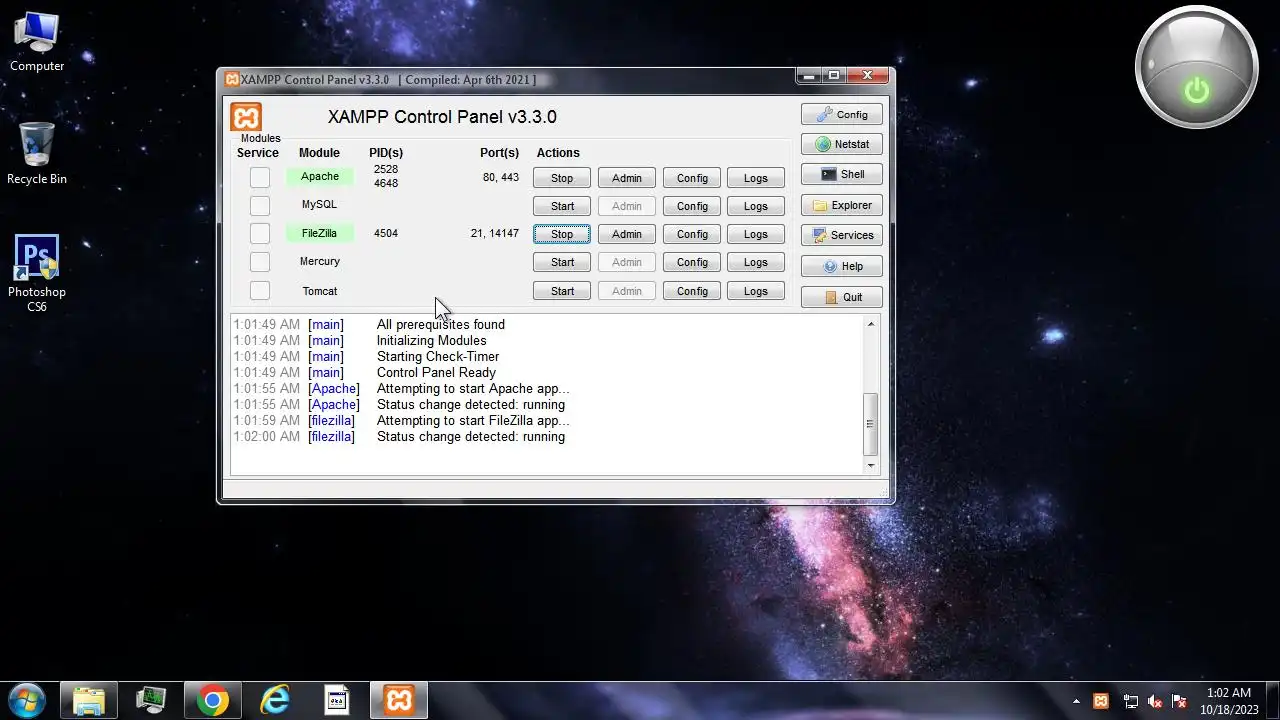Open FileZilla Logs menu
This screenshot has width=1280, height=720.
(x=756, y=234)
